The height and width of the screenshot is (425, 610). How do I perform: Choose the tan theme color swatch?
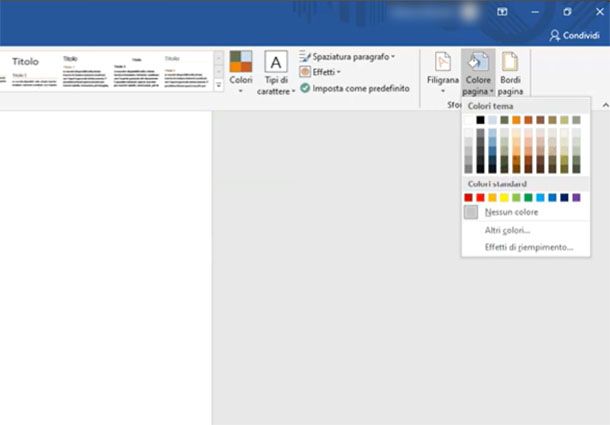coord(552,120)
